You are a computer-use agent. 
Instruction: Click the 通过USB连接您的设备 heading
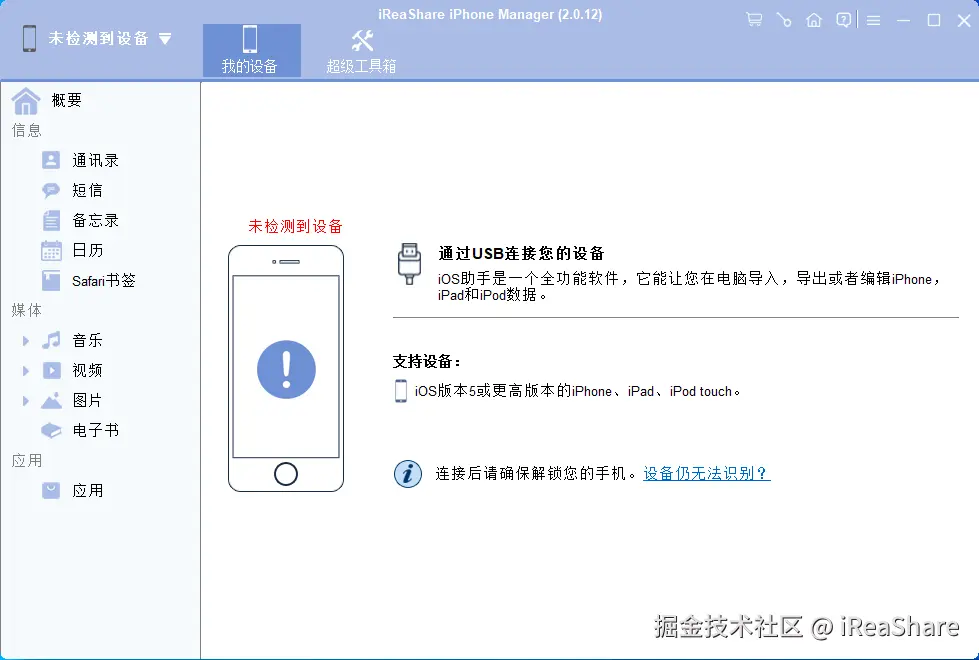click(x=521, y=253)
